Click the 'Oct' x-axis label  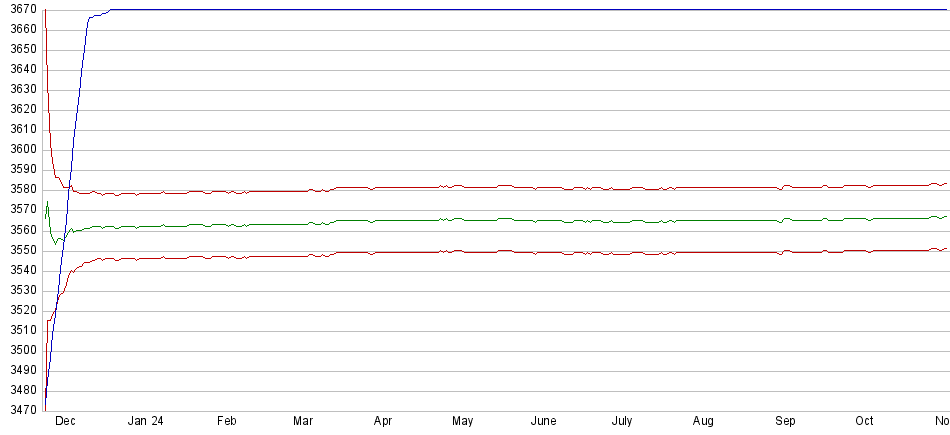tap(864, 422)
